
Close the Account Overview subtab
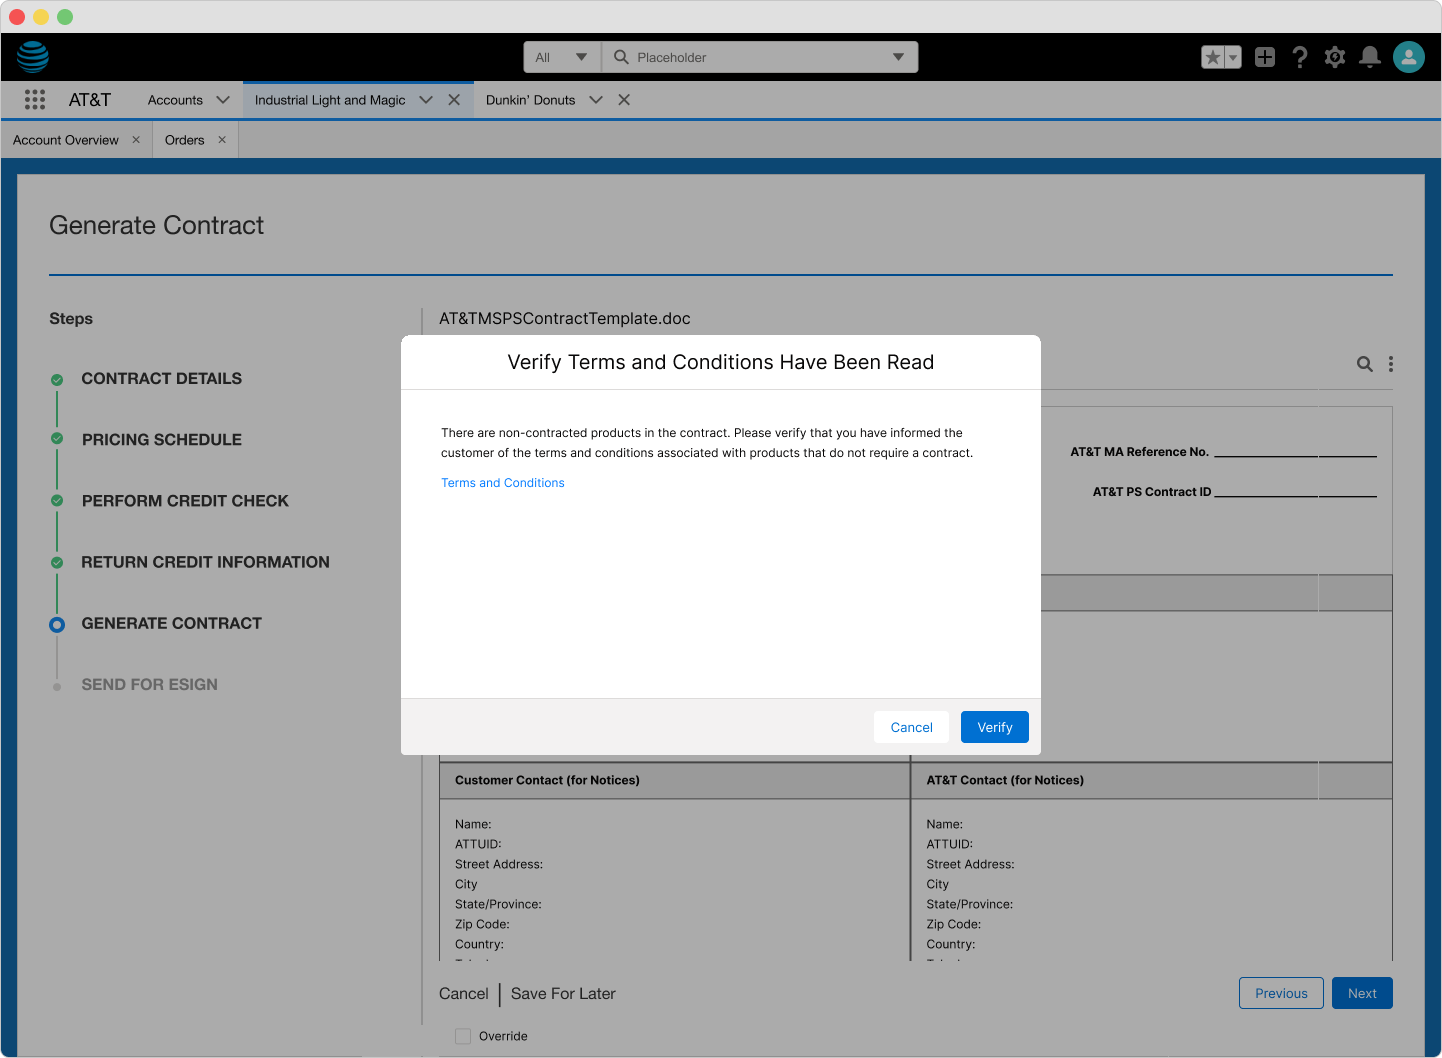pyautogui.click(x=136, y=140)
